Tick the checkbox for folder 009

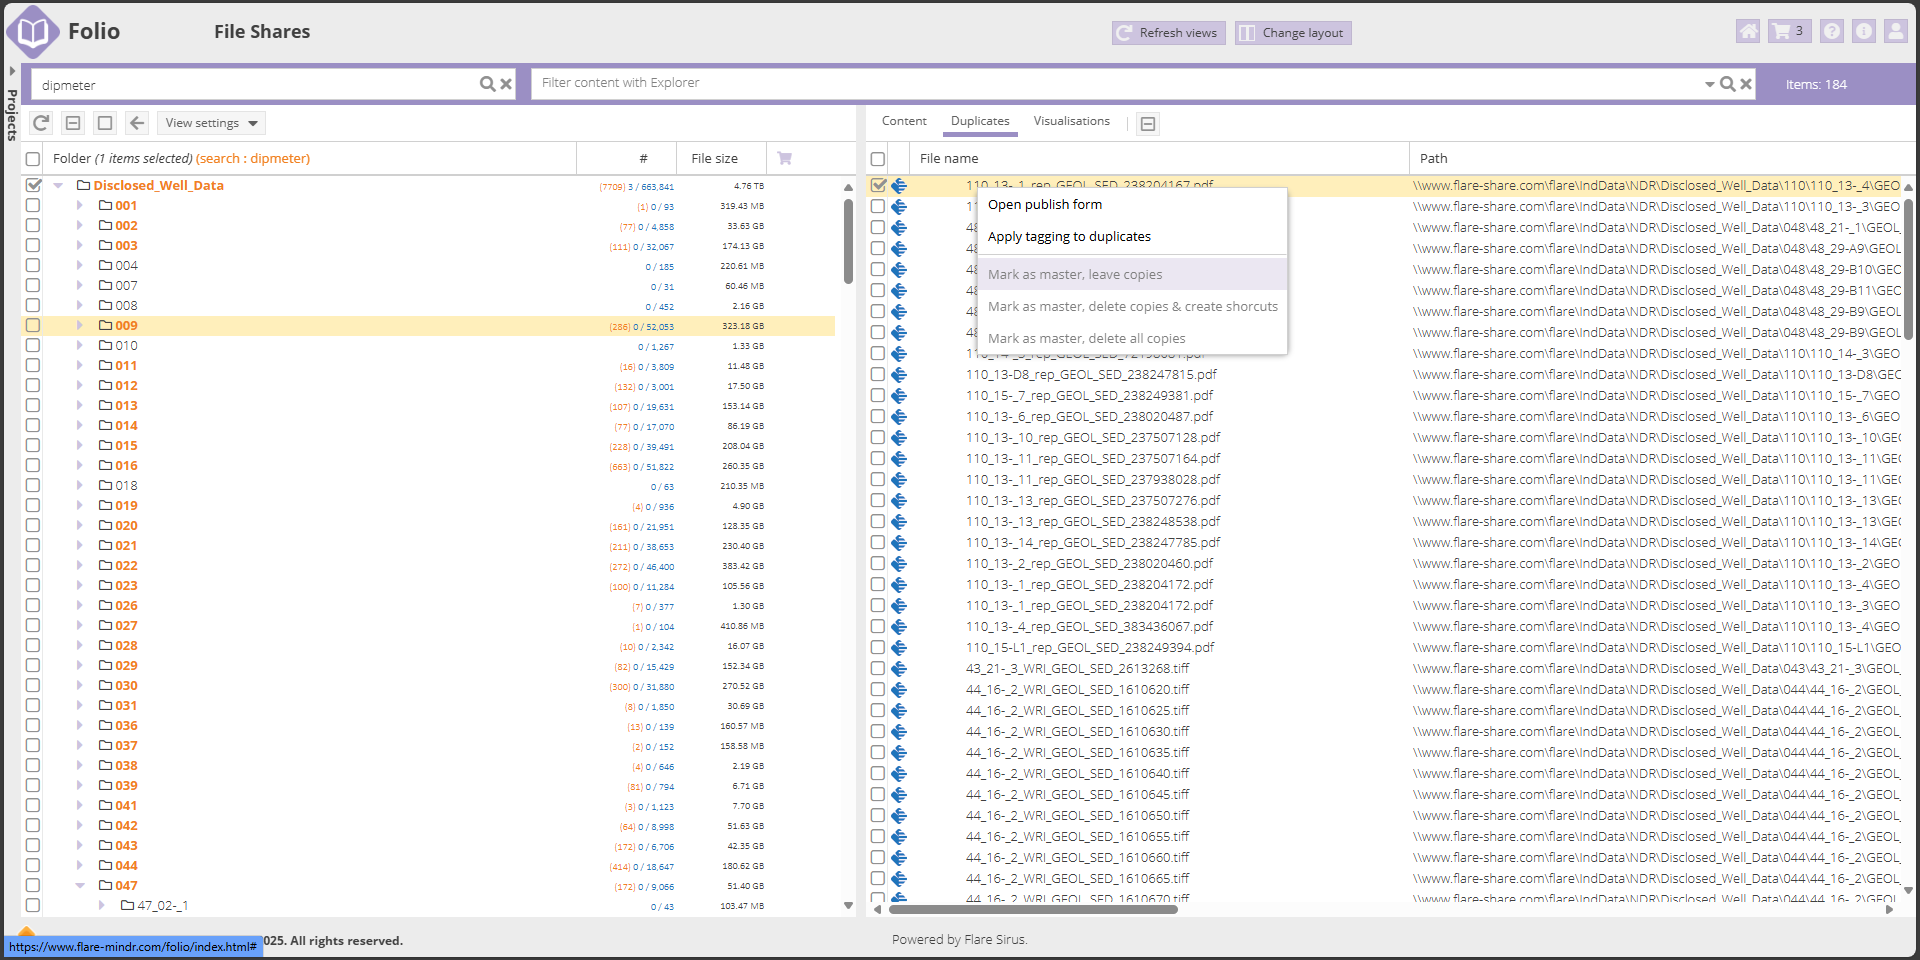click(33, 326)
